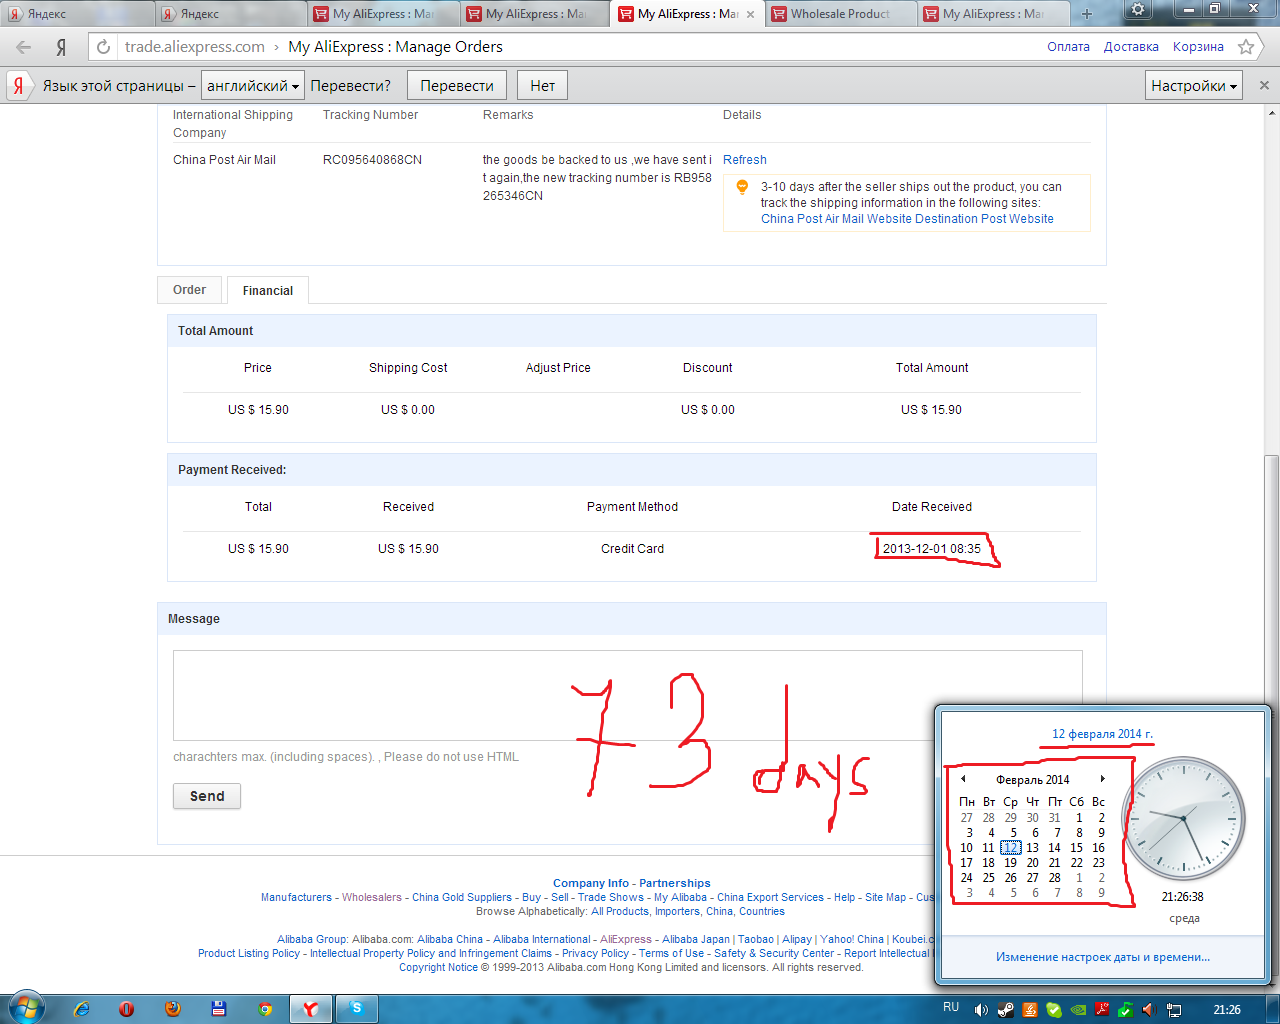Image resolution: width=1280 pixels, height=1024 pixels.
Task: Bookmark the page with the star icon
Action: pyautogui.click(x=1246, y=47)
